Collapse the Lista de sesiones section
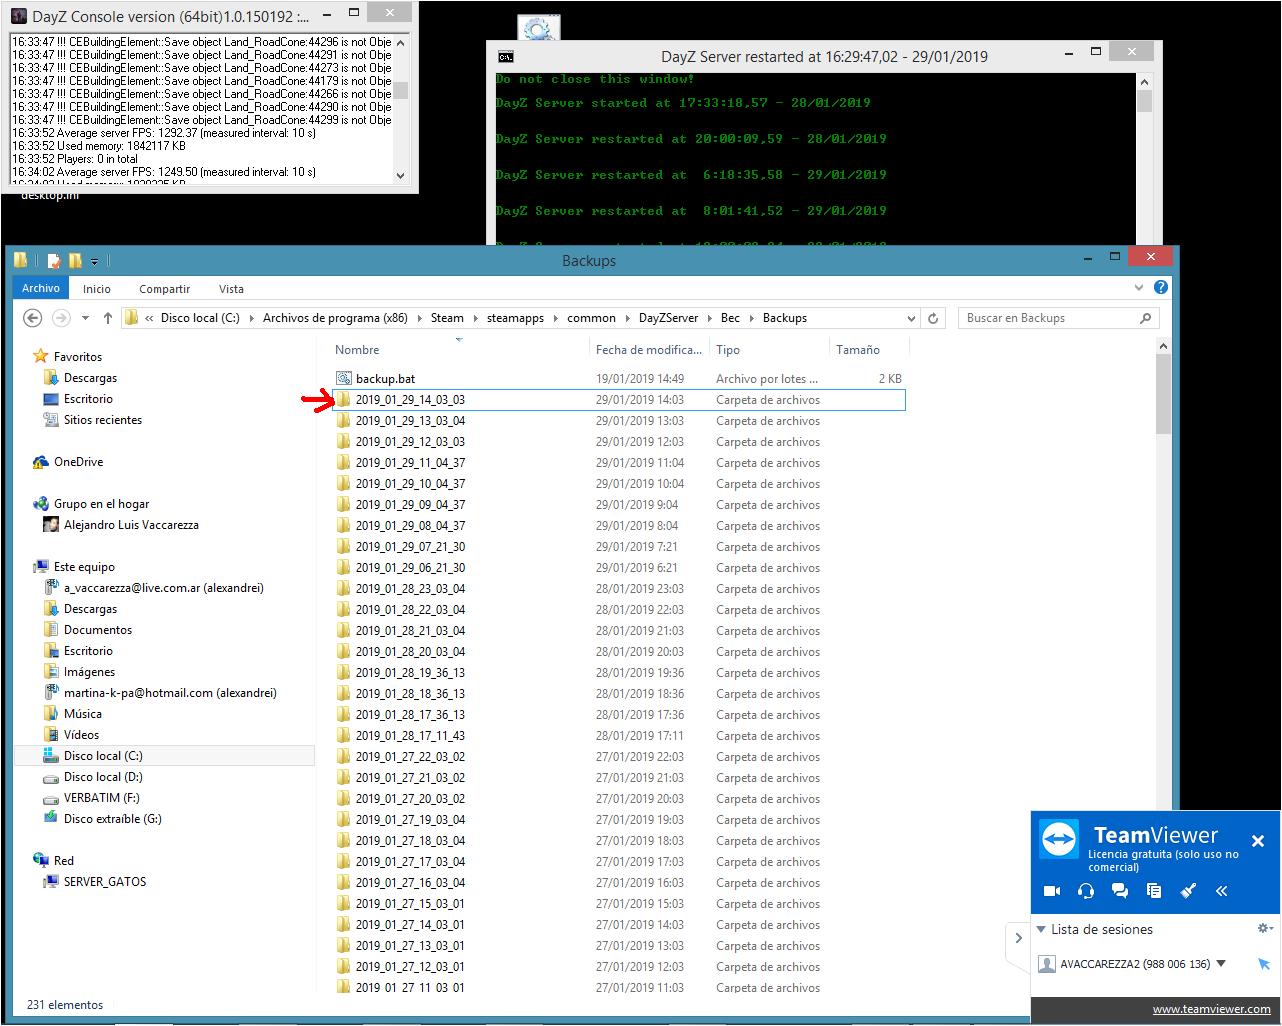 point(1041,929)
